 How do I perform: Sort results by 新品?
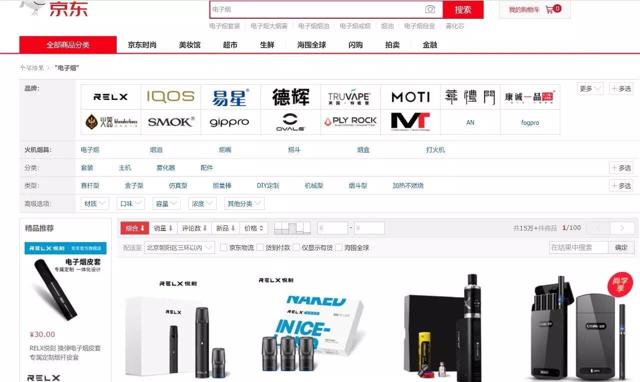point(225,228)
